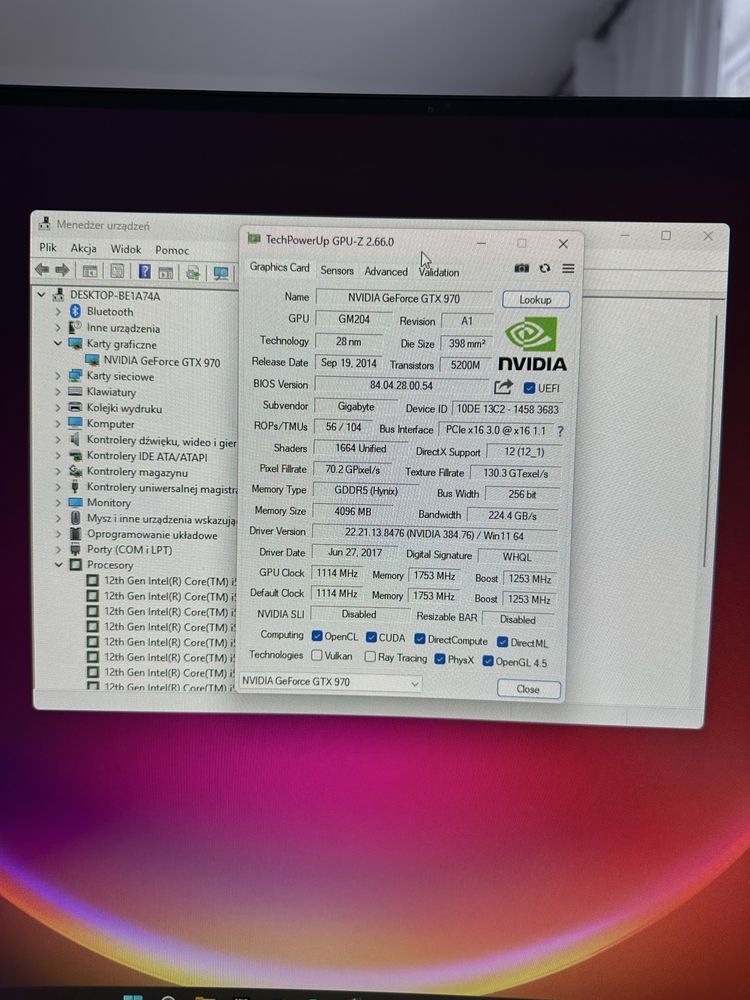Select the Monitory tree node
This screenshot has width=750, height=1000.
[x=108, y=503]
